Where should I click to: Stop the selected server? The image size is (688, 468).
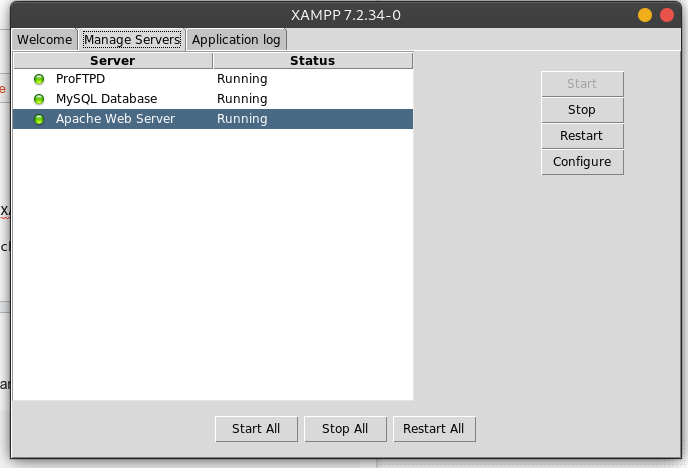(582, 110)
